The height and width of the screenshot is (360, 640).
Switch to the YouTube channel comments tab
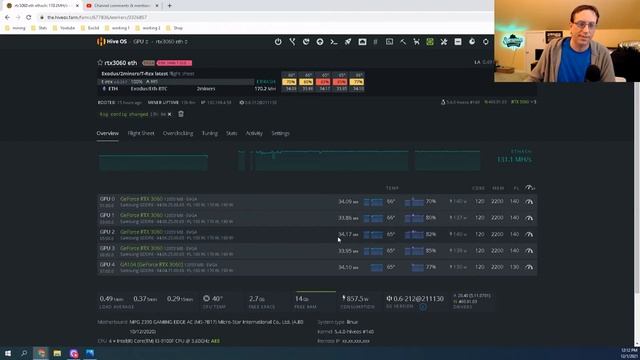click(122, 6)
